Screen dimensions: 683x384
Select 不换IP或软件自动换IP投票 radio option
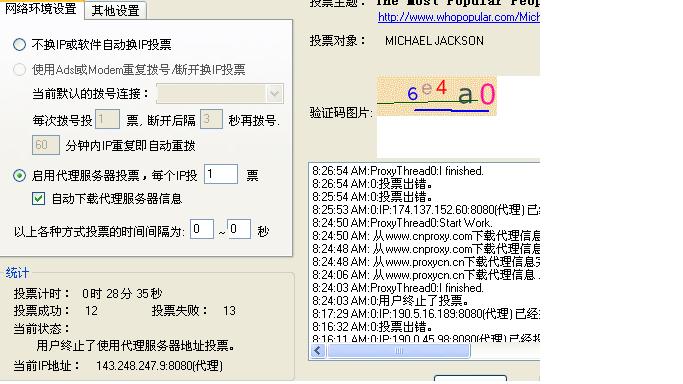pos(19,44)
